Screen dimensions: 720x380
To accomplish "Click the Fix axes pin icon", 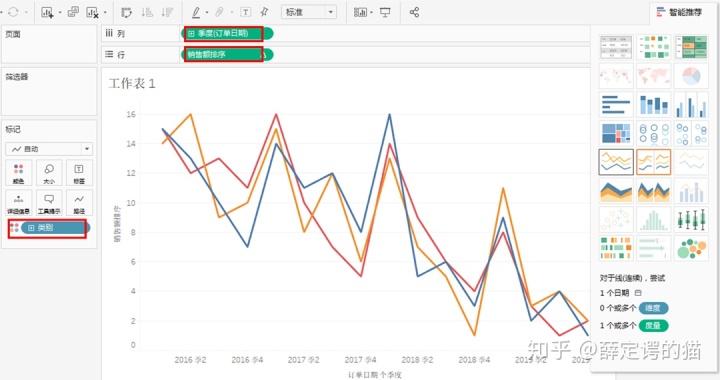I will click(x=264, y=12).
